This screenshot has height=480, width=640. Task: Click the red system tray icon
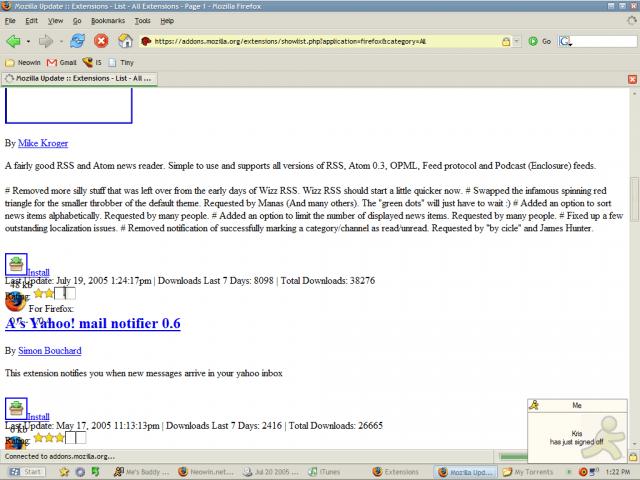pyautogui.click(x=583, y=472)
